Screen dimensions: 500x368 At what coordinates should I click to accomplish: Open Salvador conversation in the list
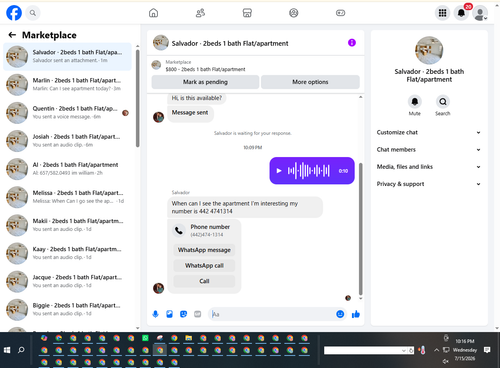tap(67, 56)
